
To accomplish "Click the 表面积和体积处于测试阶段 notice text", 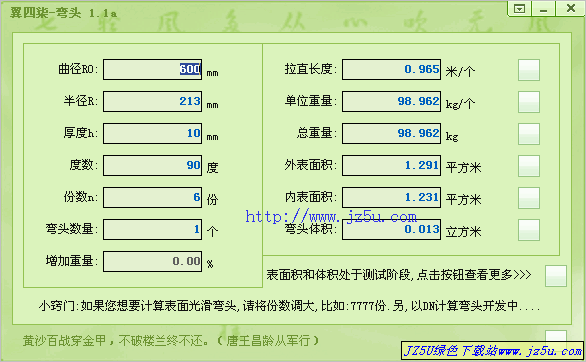I will click(399, 275).
